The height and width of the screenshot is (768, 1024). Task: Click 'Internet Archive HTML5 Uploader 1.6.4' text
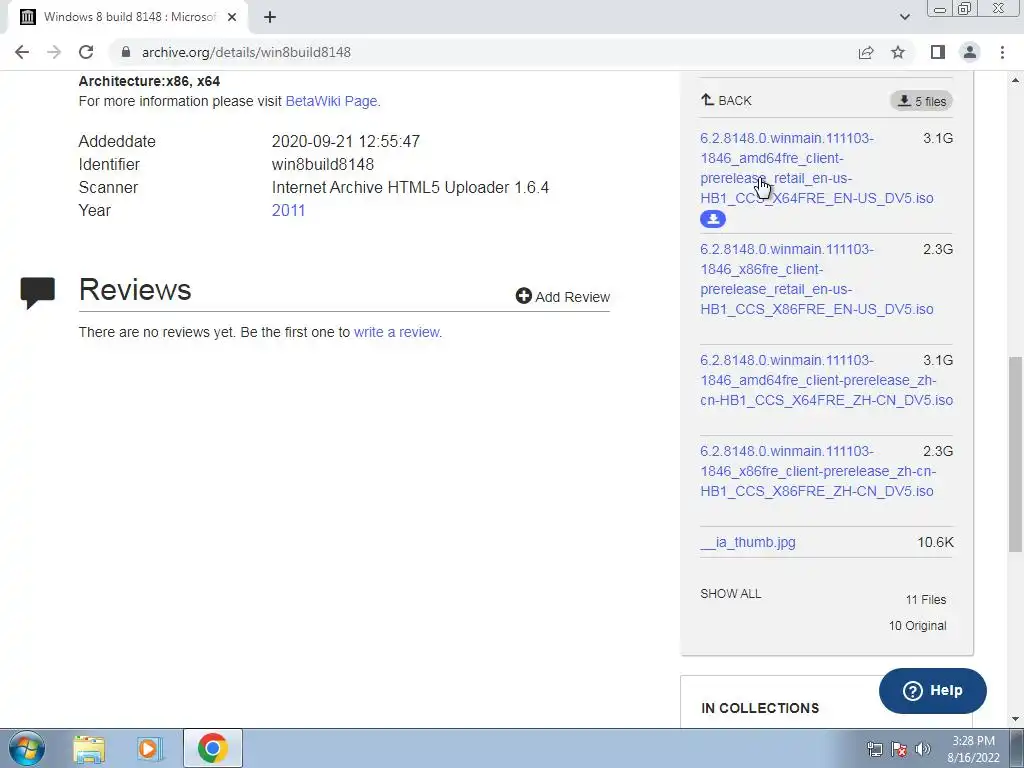pos(410,187)
